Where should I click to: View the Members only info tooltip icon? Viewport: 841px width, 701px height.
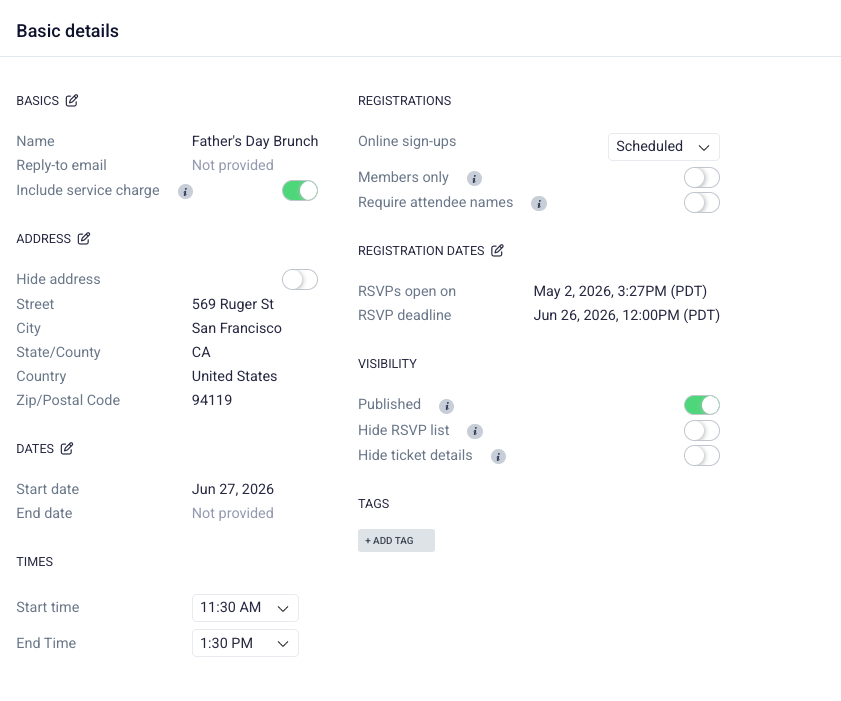coord(474,178)
